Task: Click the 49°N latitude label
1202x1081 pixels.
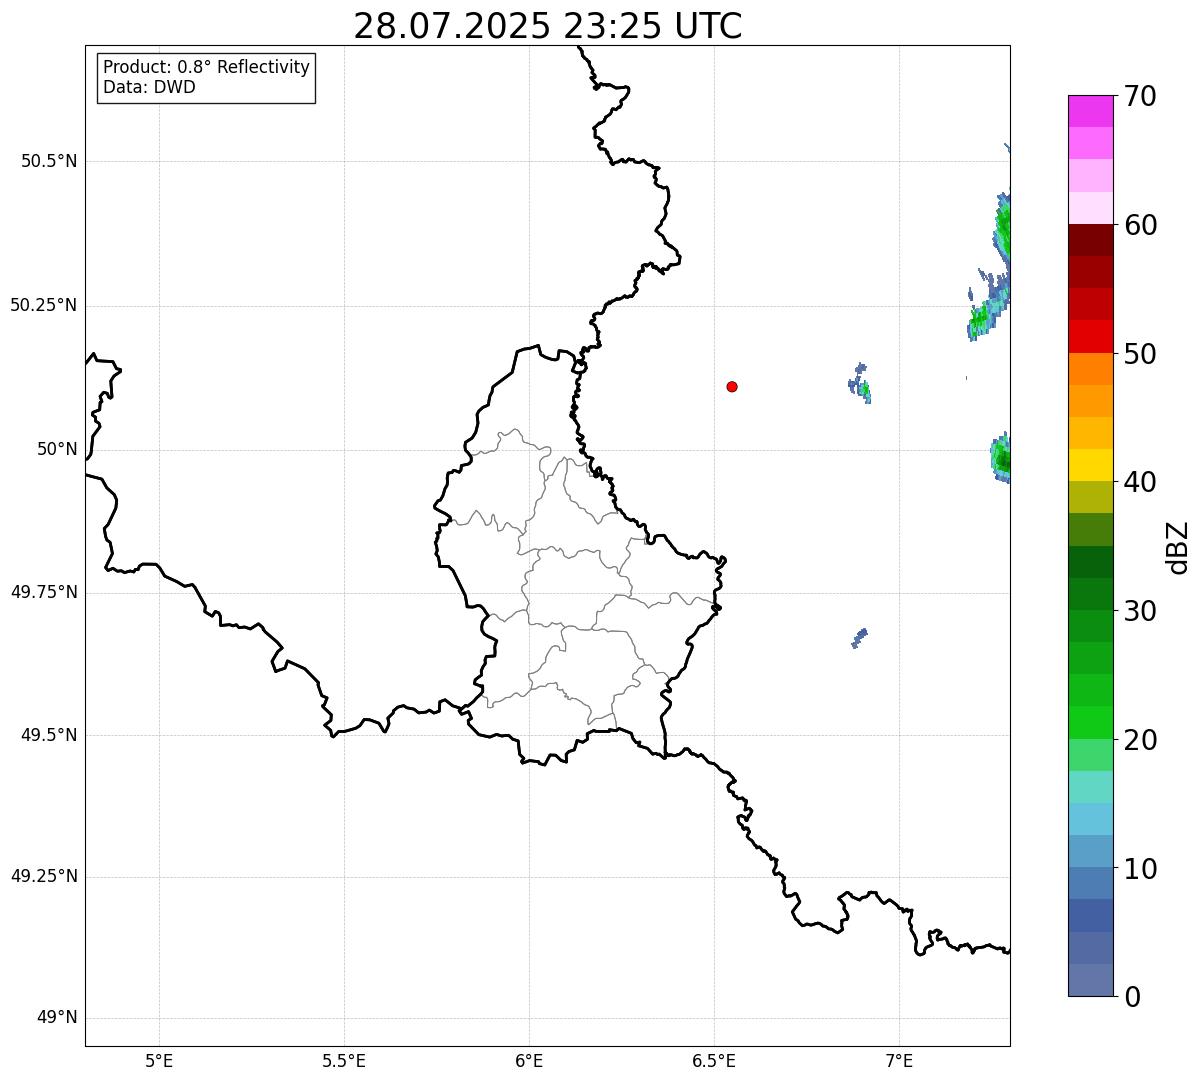Action: tap(57, 1018)
